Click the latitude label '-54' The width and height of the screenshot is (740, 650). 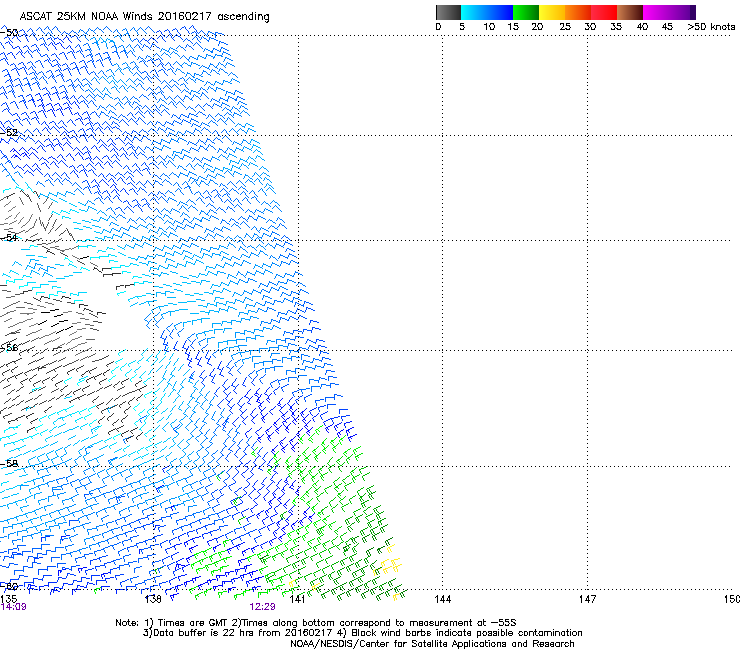click(x=9, y=237)
